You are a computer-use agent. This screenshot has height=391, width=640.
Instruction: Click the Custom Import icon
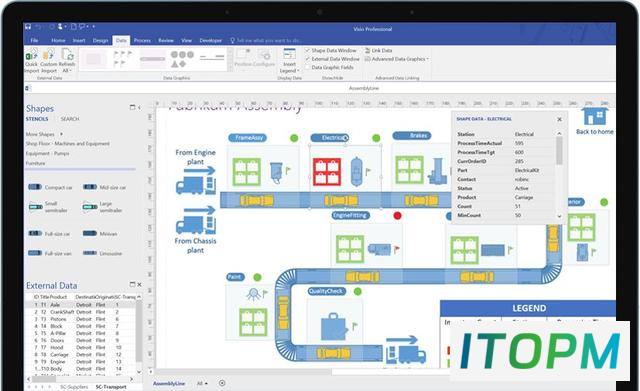[49, 54]
